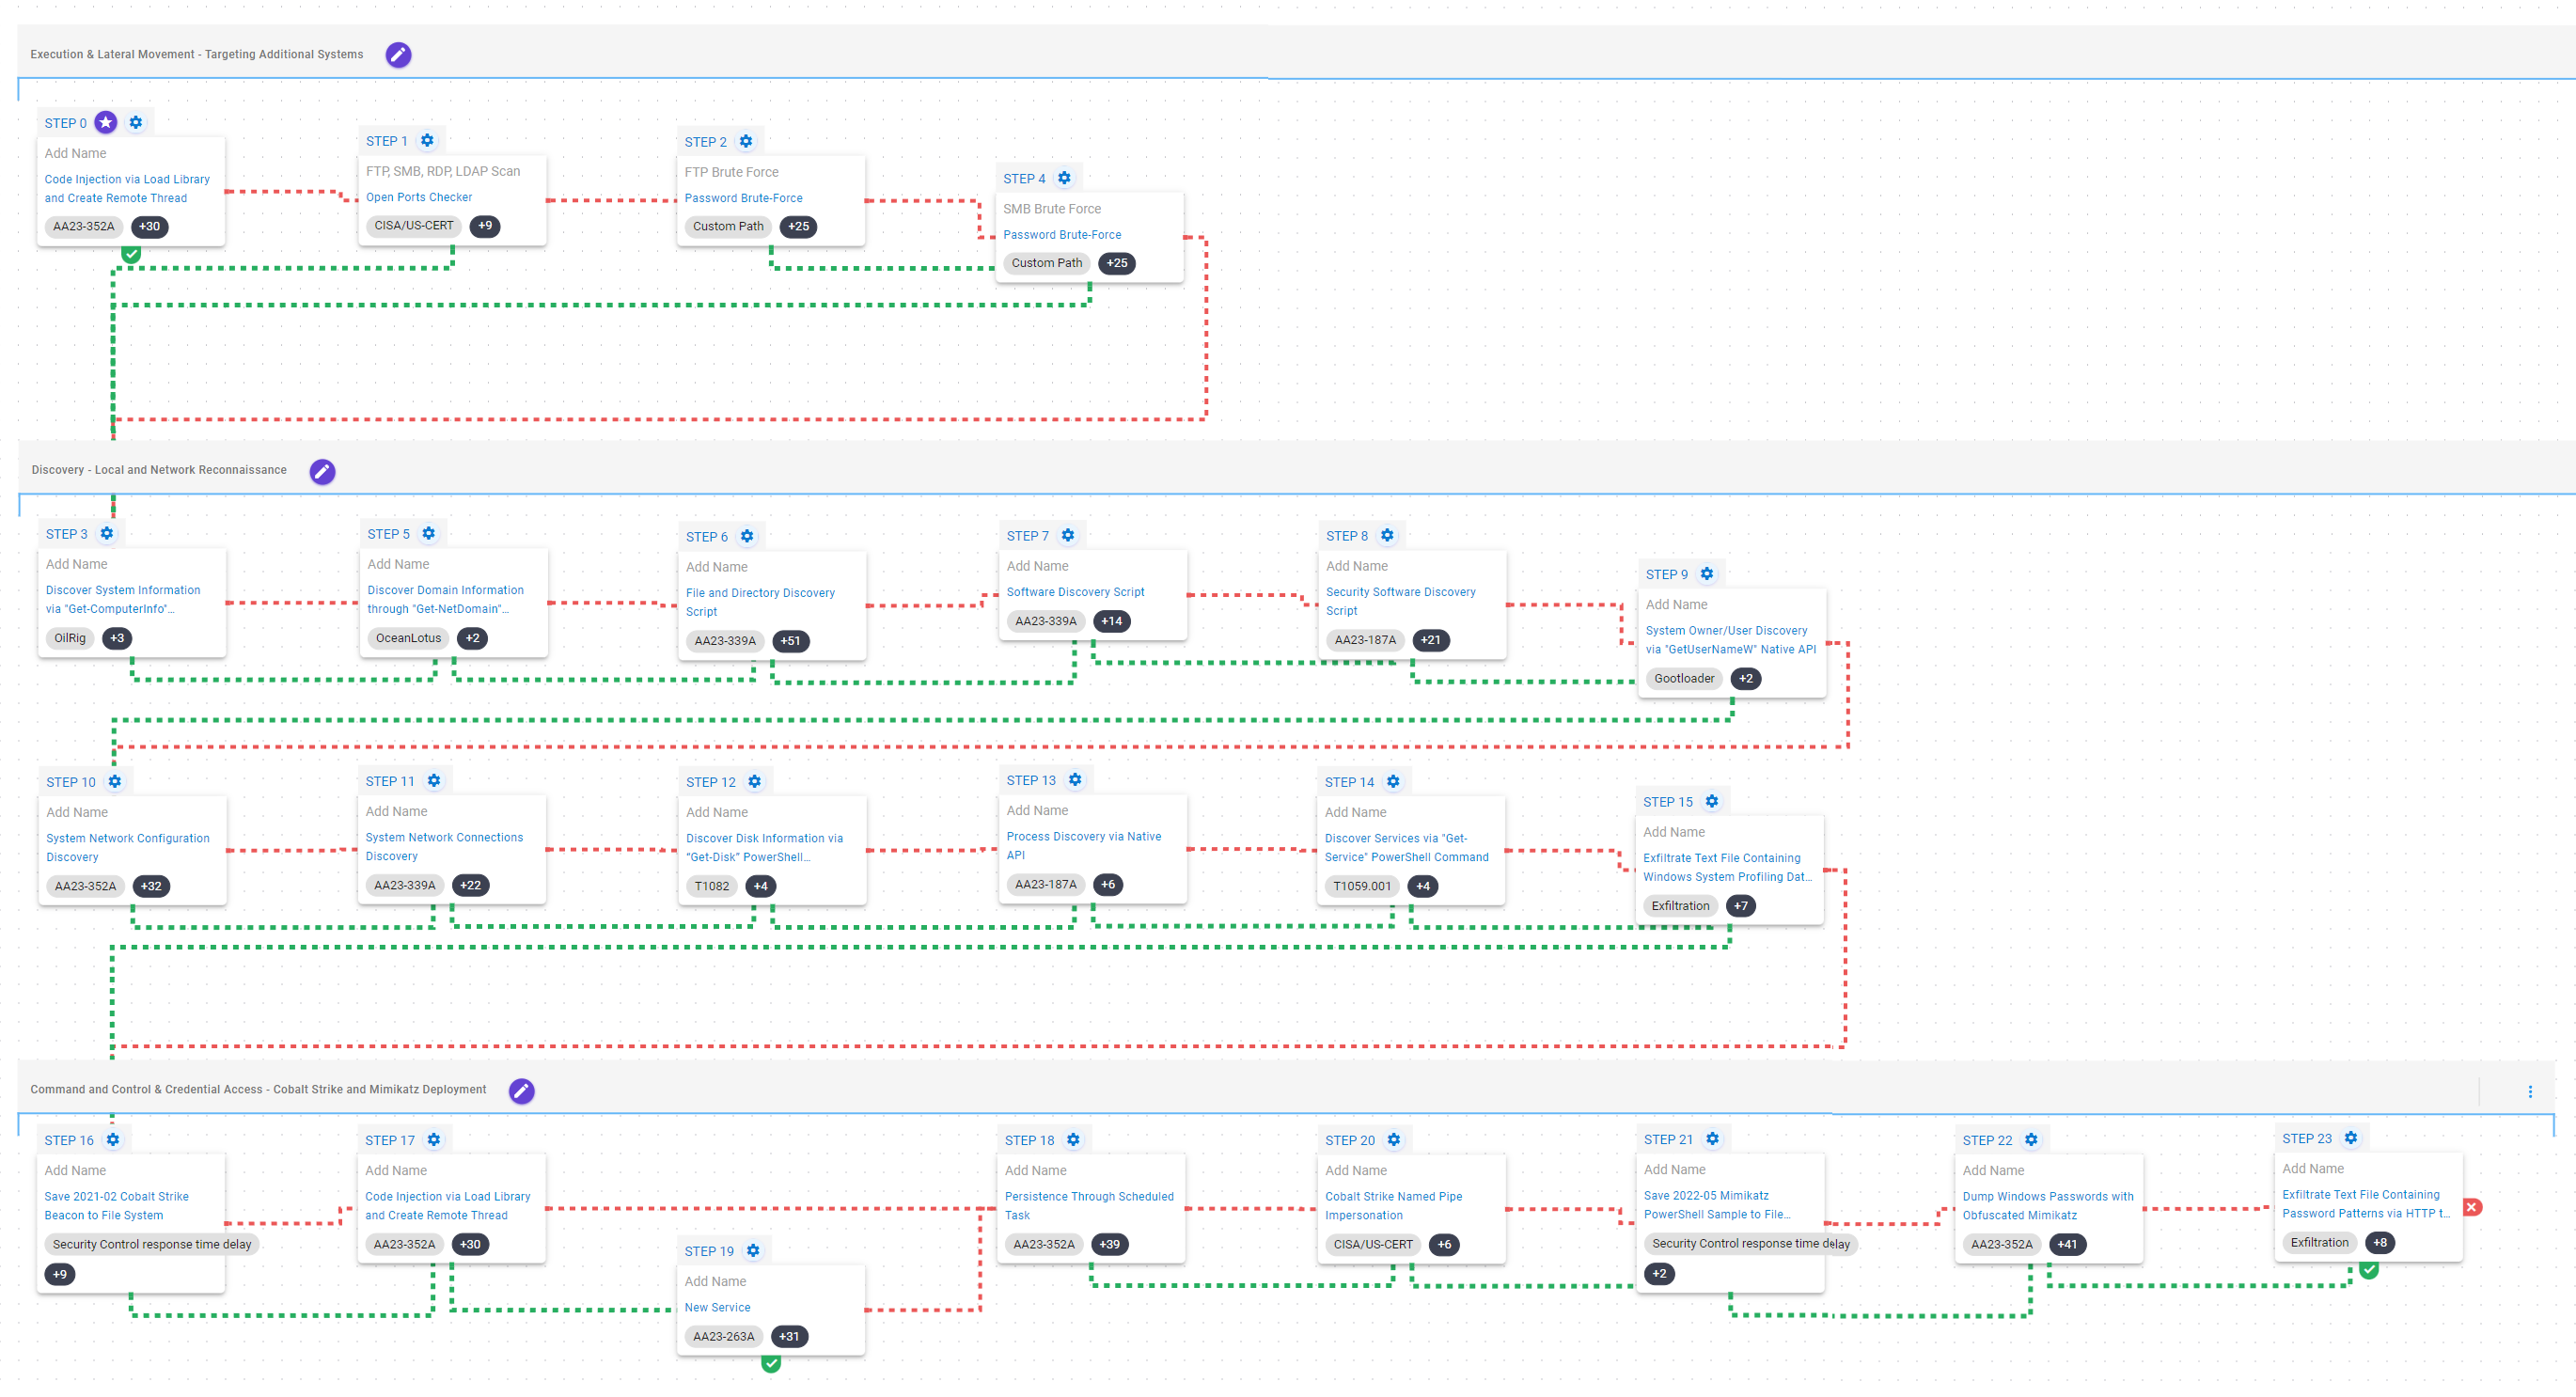
Task: Click red X marker beside STEP 23
Action: click(2472, 1207)
